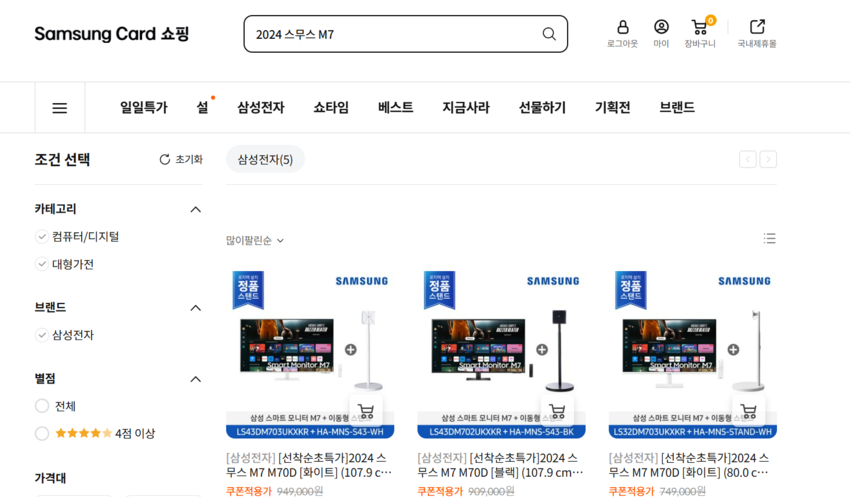Open M70D 화이트 80.0cm product title

tap(689, 465)
